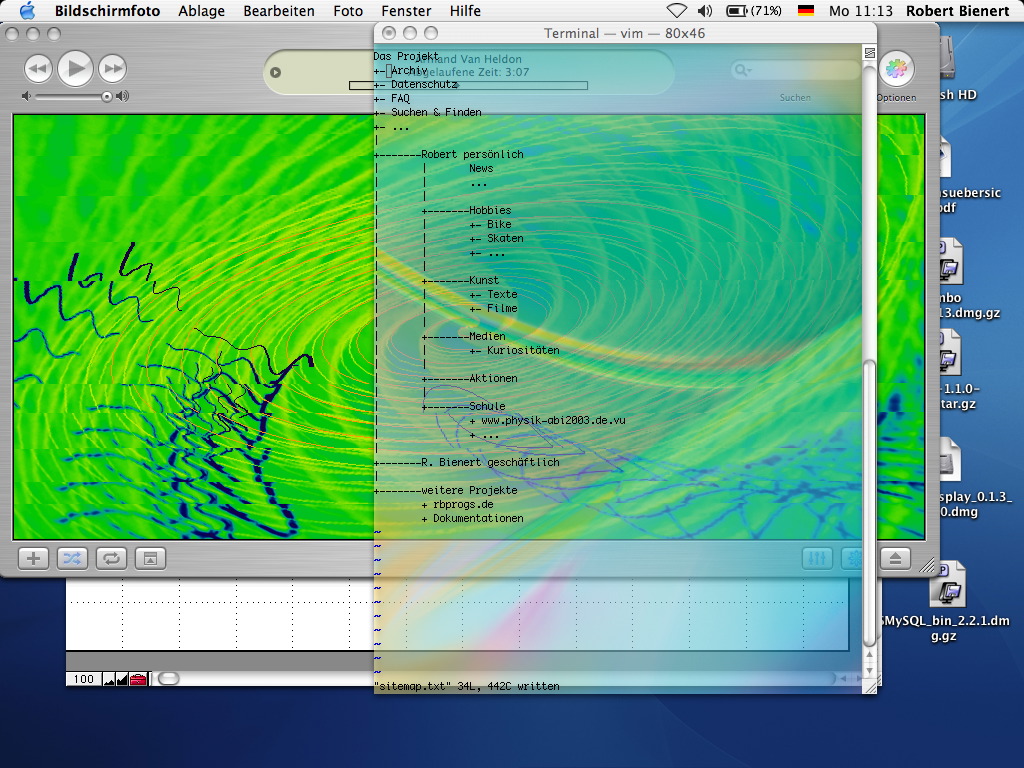
Task: Click the menu bar clock Mo 11:13
Action: 861,11
